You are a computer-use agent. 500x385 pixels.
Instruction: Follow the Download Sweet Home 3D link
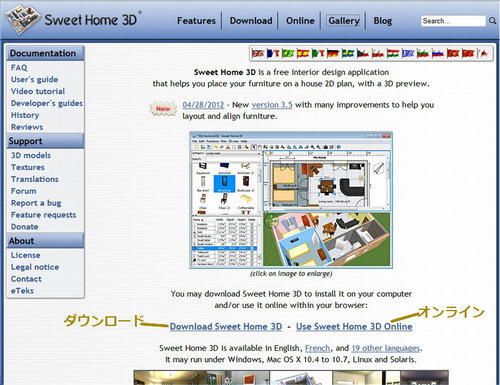point(226,326)
